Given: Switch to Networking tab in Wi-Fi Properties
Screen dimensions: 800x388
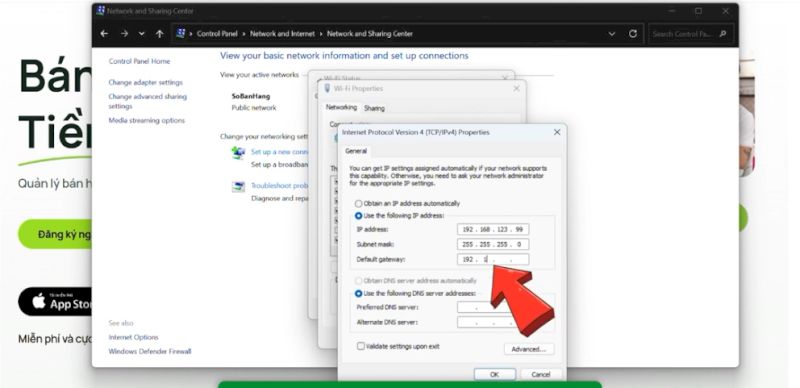Looking at the screenshot, I should point(341,108).
